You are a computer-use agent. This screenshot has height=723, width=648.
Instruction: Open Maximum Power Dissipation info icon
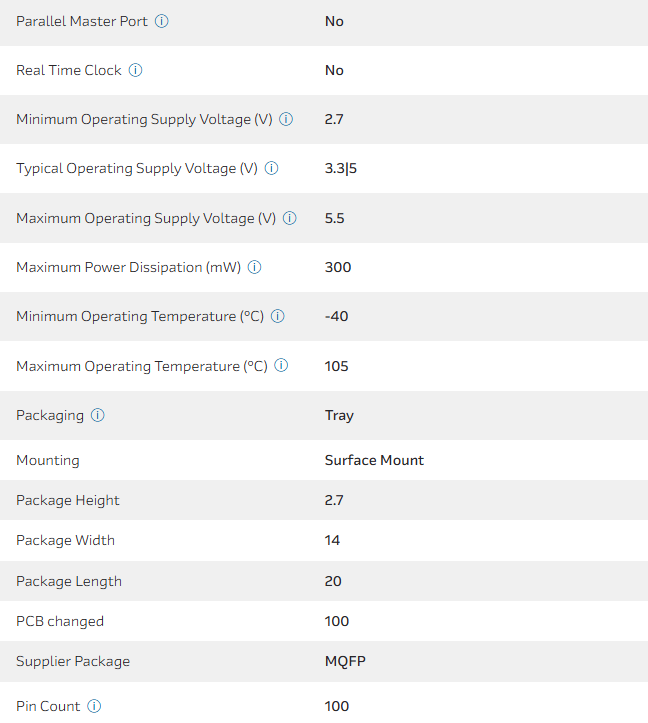[254, 267]
